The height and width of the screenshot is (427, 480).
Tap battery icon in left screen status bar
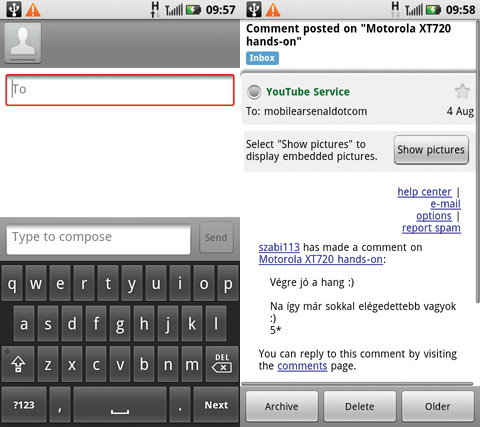193,10
